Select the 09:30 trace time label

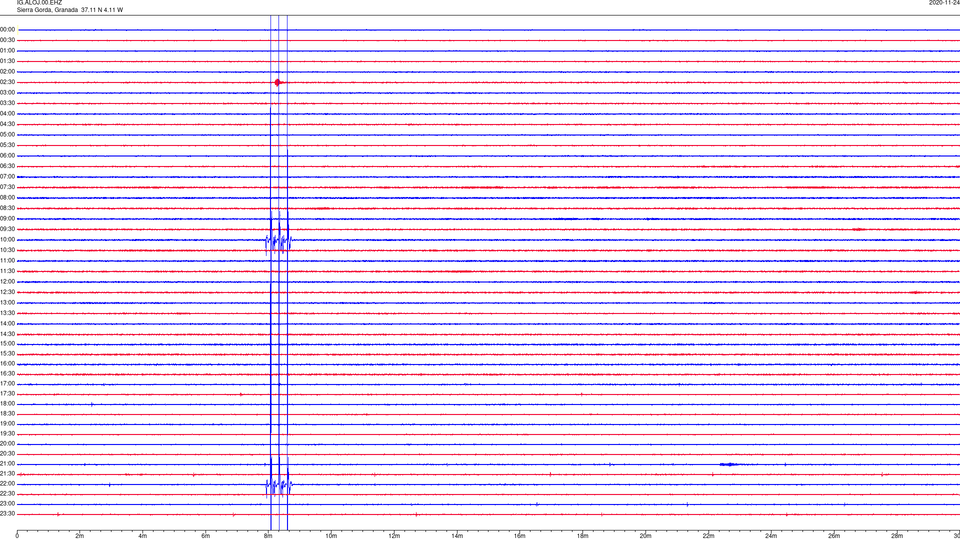pyautogui.click(x=7, y=229)
